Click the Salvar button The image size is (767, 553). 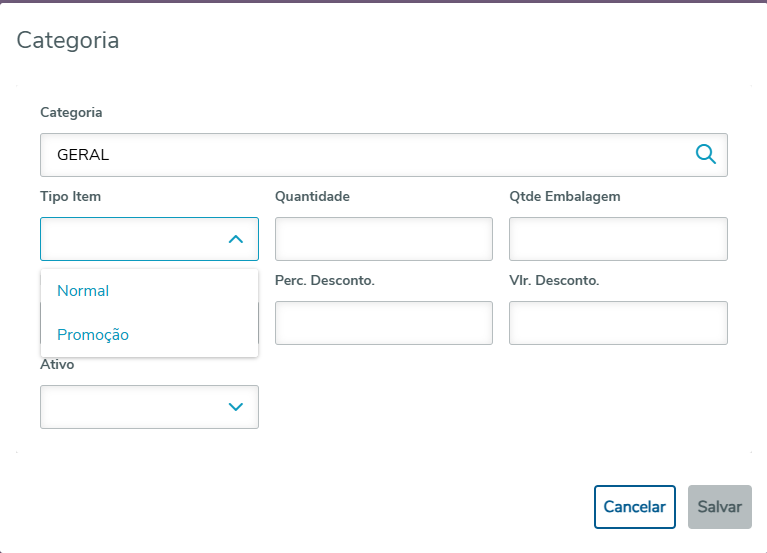719,507
